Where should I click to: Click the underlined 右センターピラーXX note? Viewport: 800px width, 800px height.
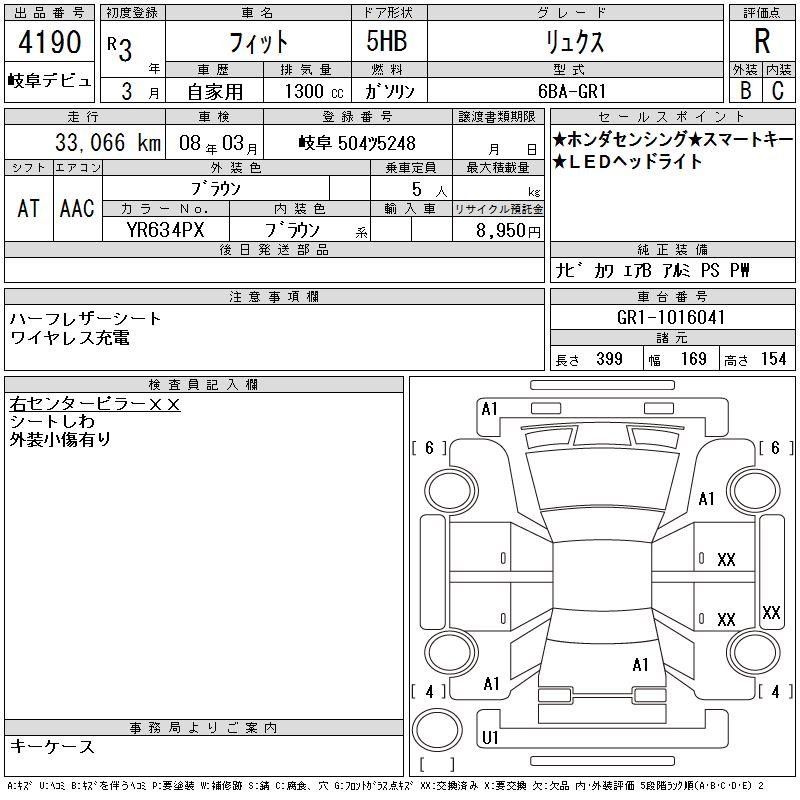[x=94, y=404]
